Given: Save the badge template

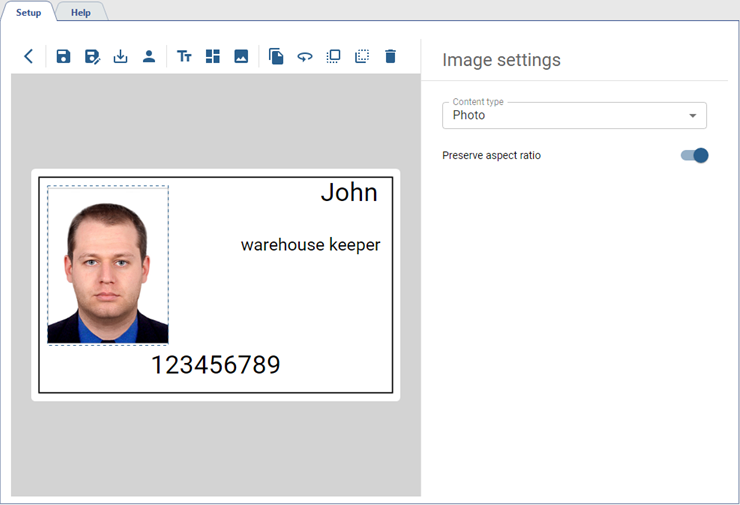Looking at the screenshot, I should pos(63,56).
